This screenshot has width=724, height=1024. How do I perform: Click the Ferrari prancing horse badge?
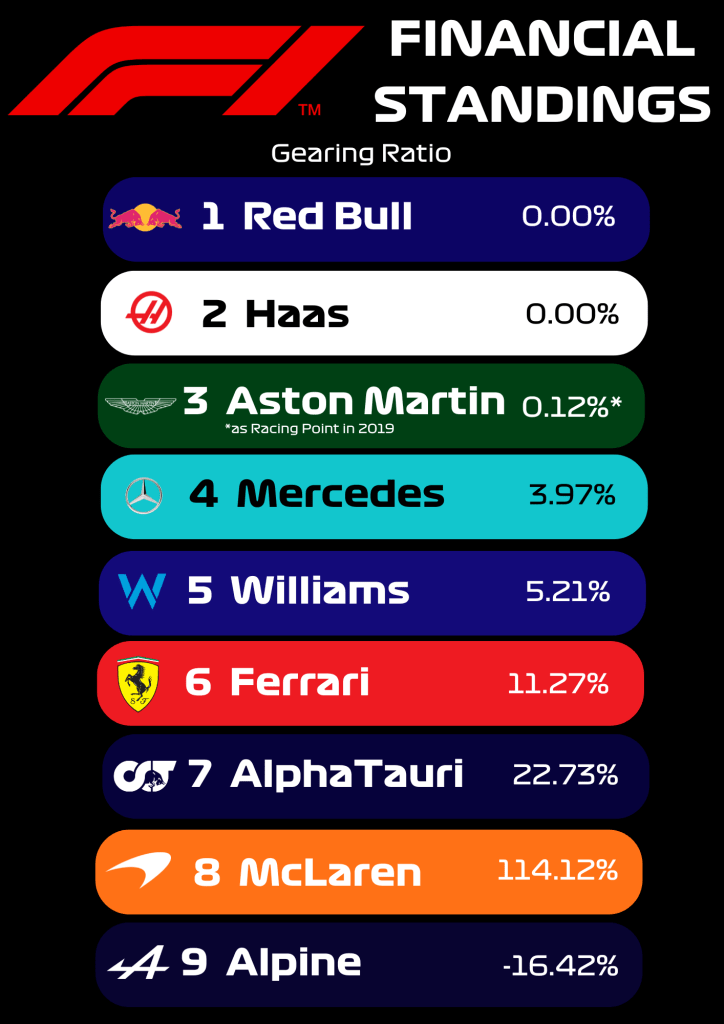[139, 684]
